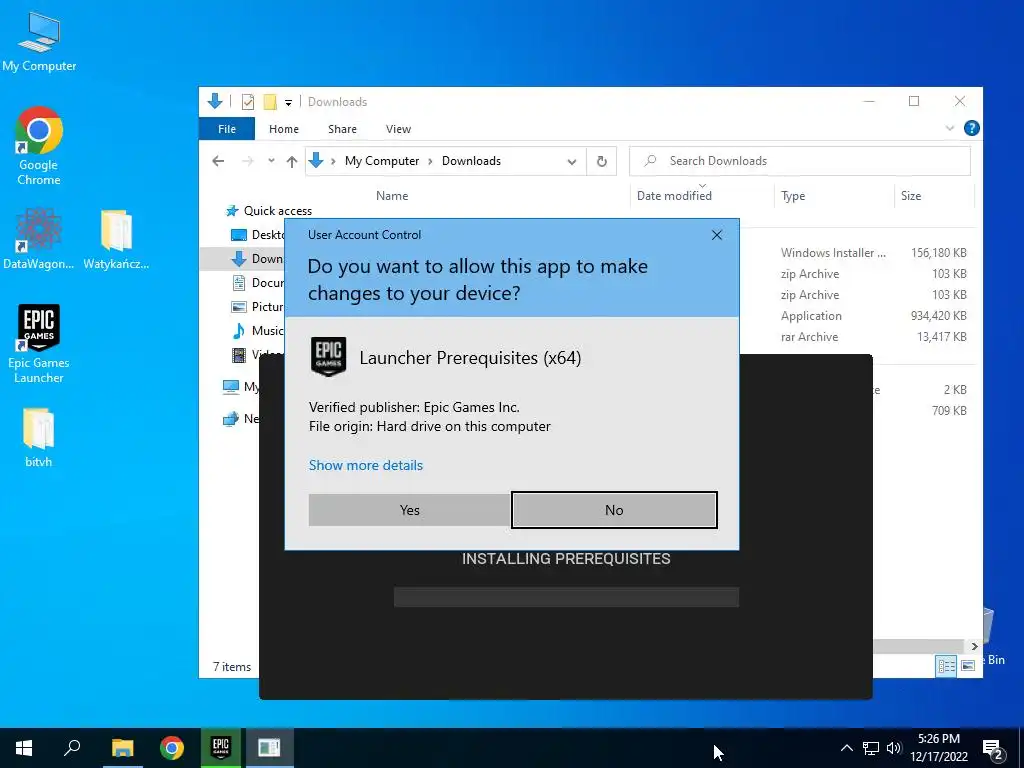The width and height of the screenshot is (1024, 768).
Task: Open Share ribbon tab in Explorer
Action: click(342, 129)
